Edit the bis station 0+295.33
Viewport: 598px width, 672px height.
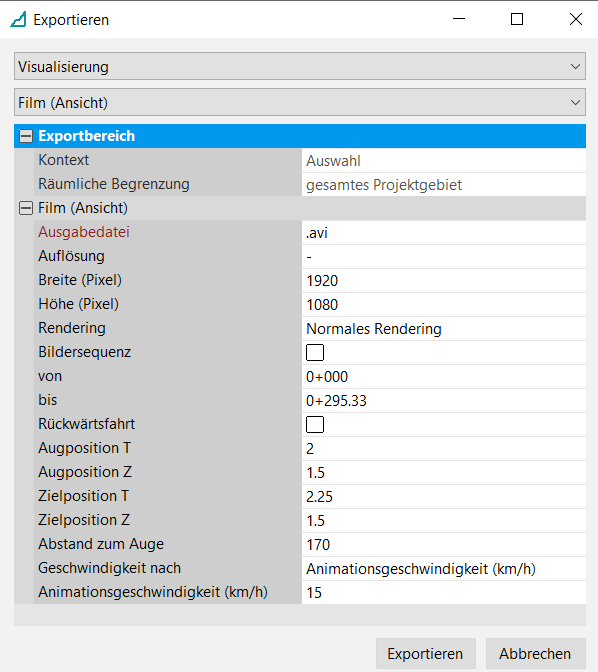coord(444,401)
